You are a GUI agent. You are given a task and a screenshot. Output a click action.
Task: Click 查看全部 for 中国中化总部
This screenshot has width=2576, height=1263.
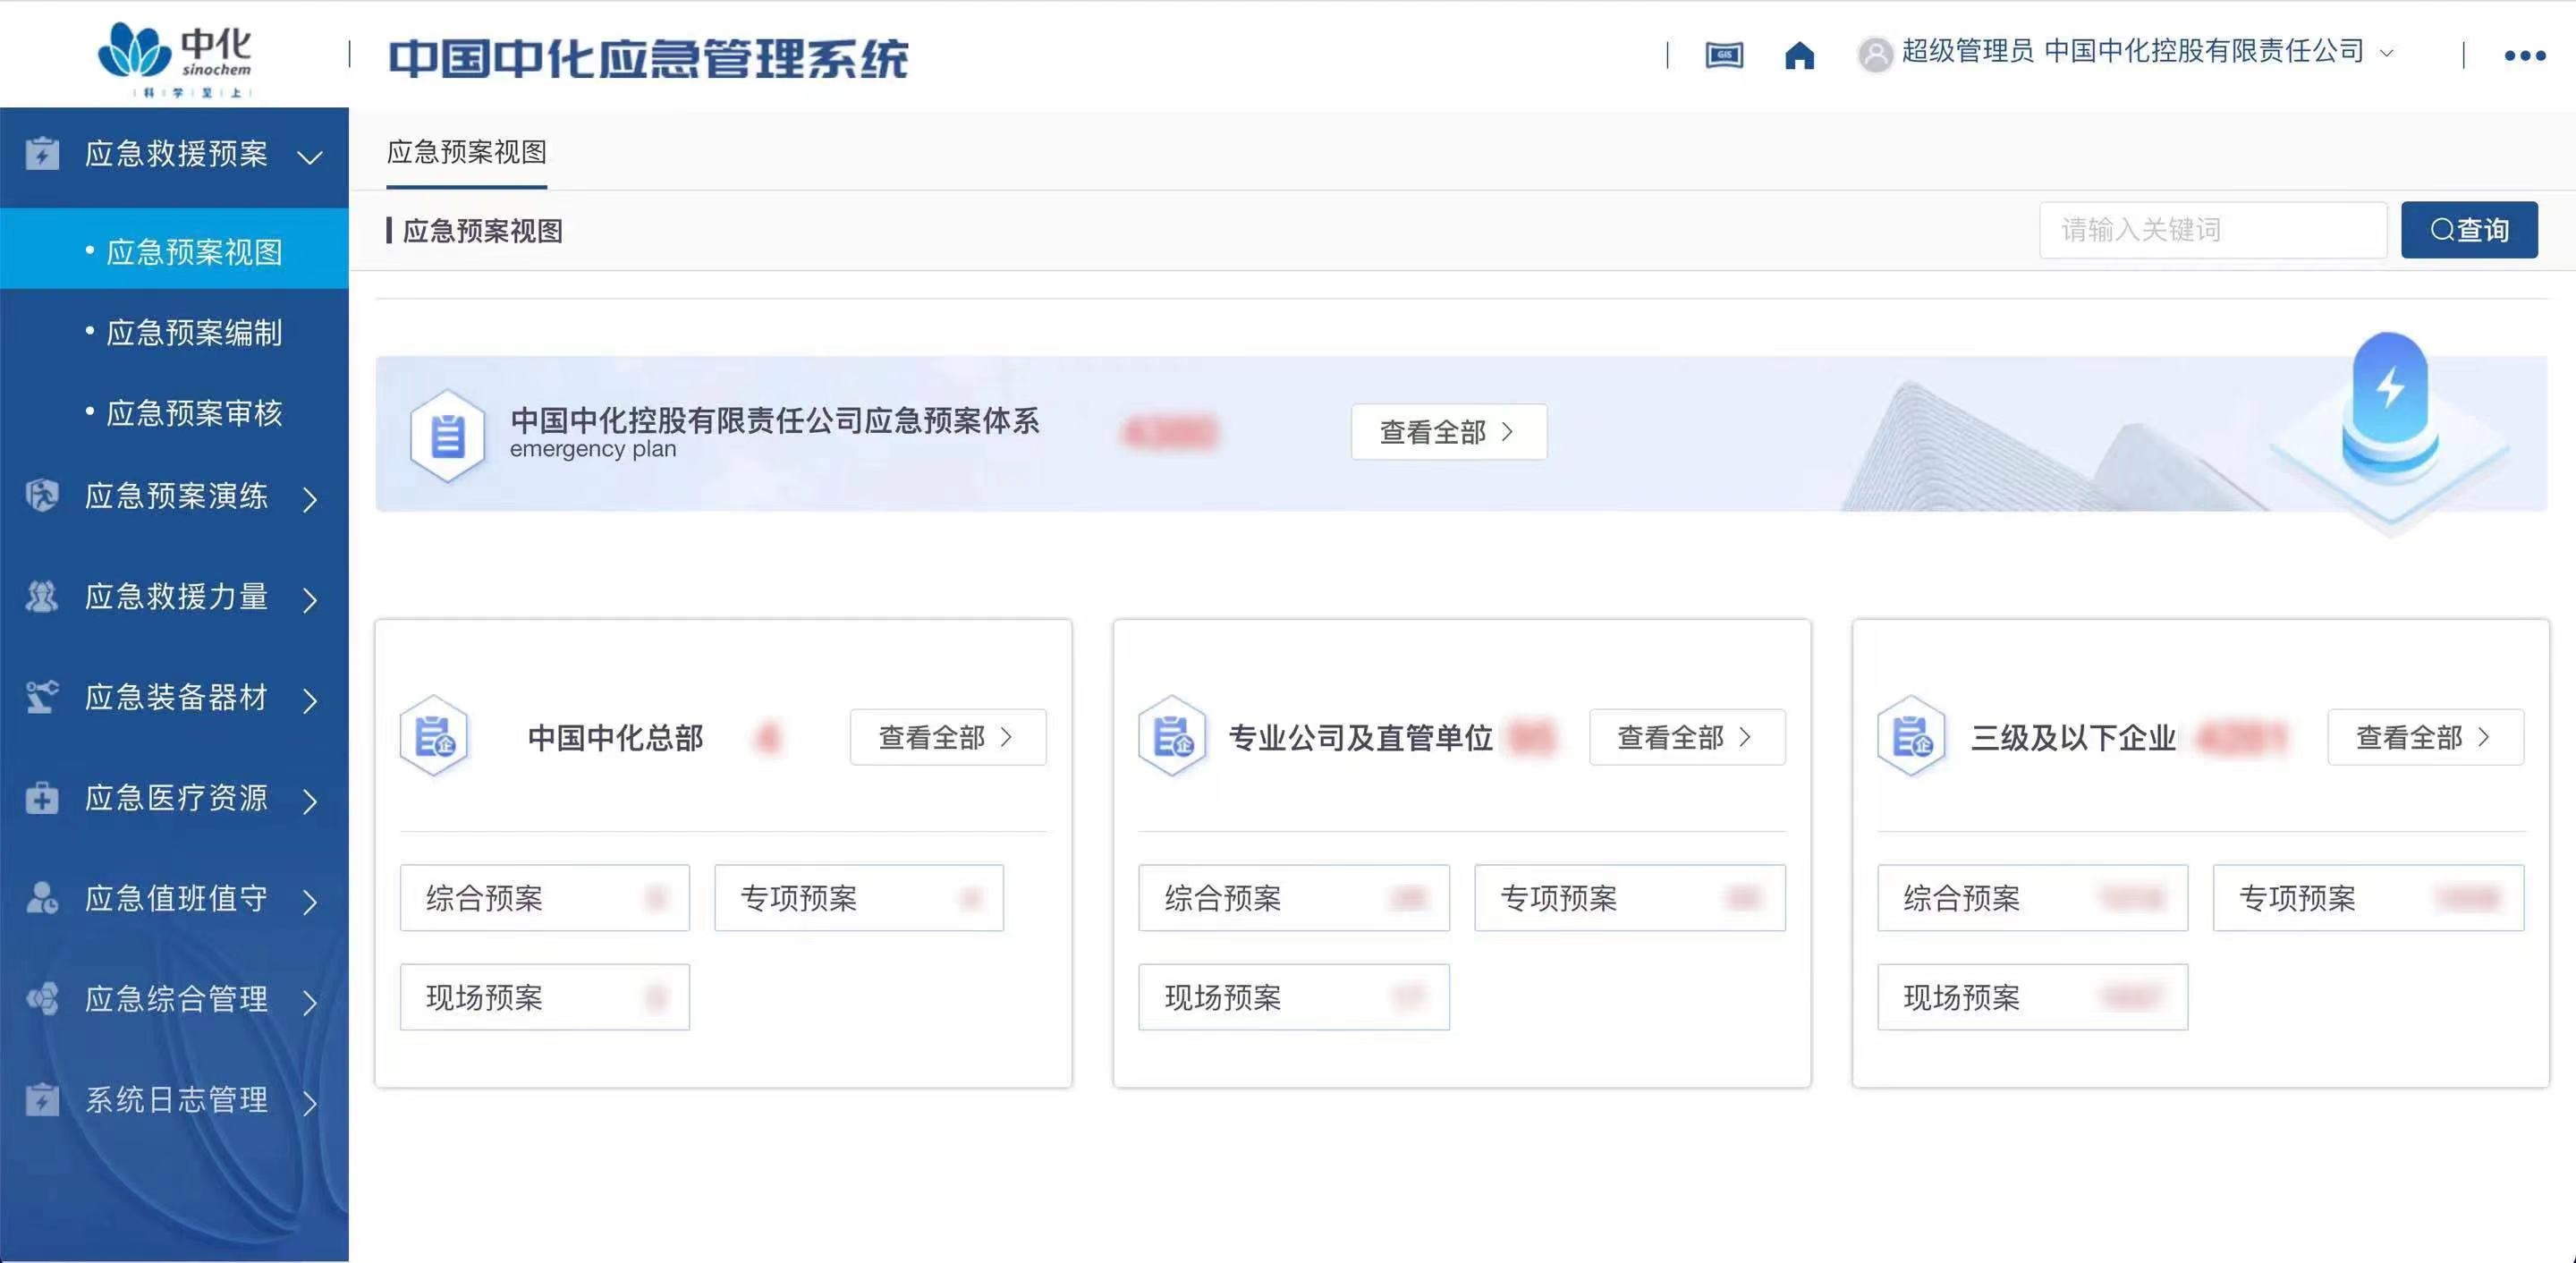[948, 737]
